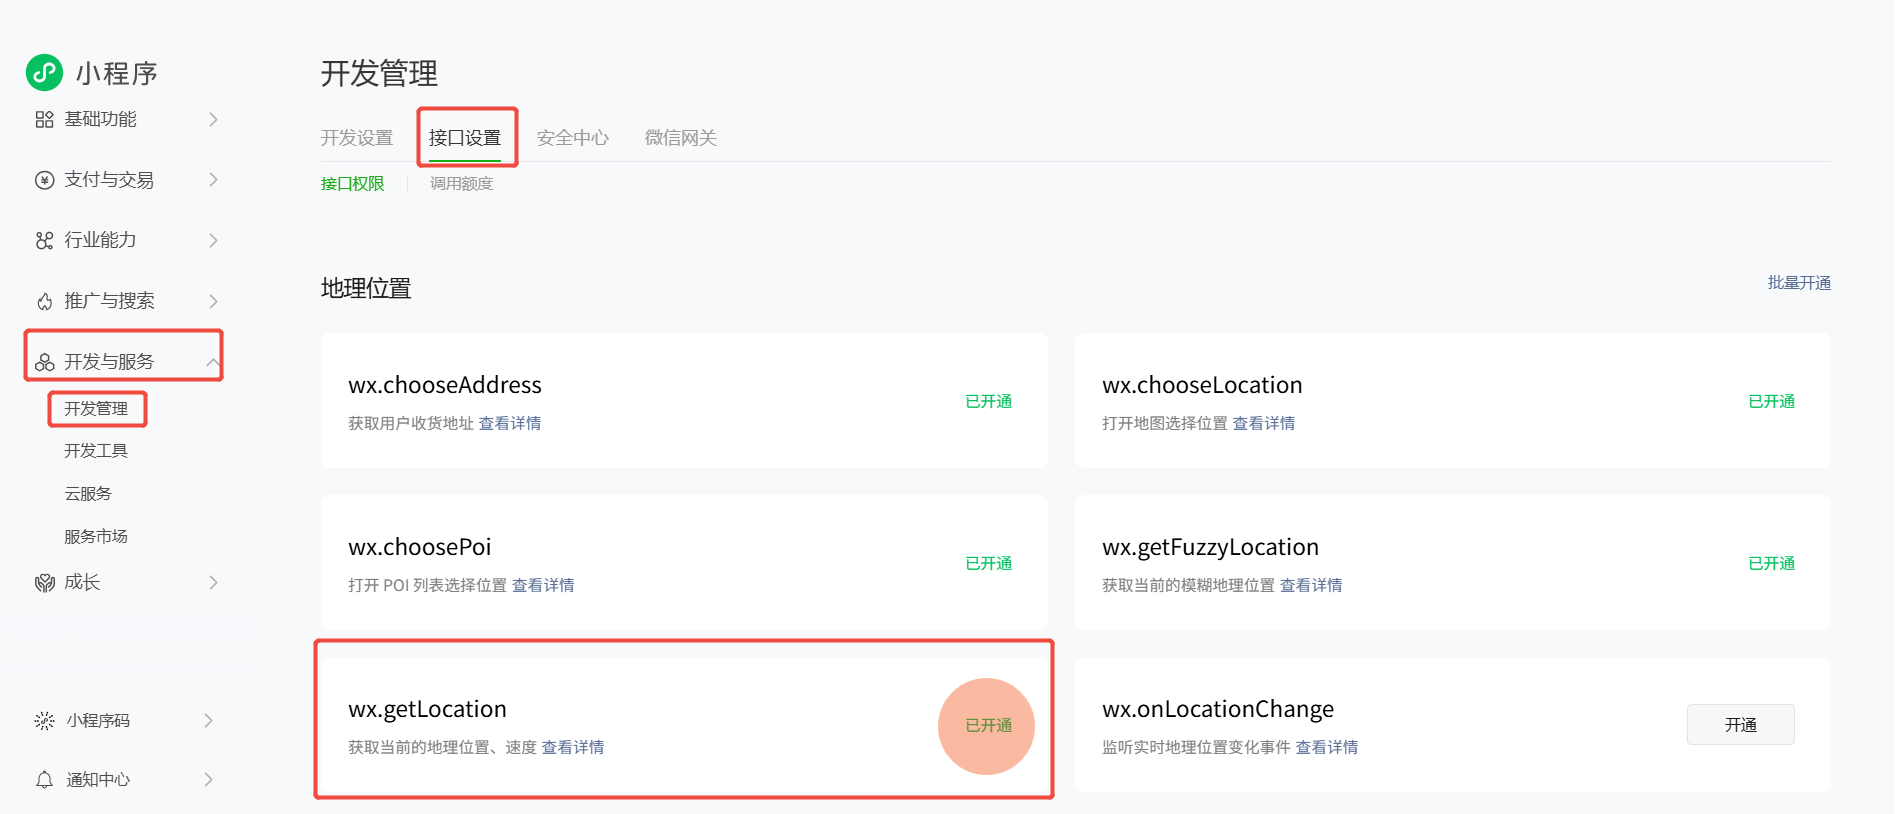
Task: Click the 通知中心 bell icon
Action: (x=44, y=780)
